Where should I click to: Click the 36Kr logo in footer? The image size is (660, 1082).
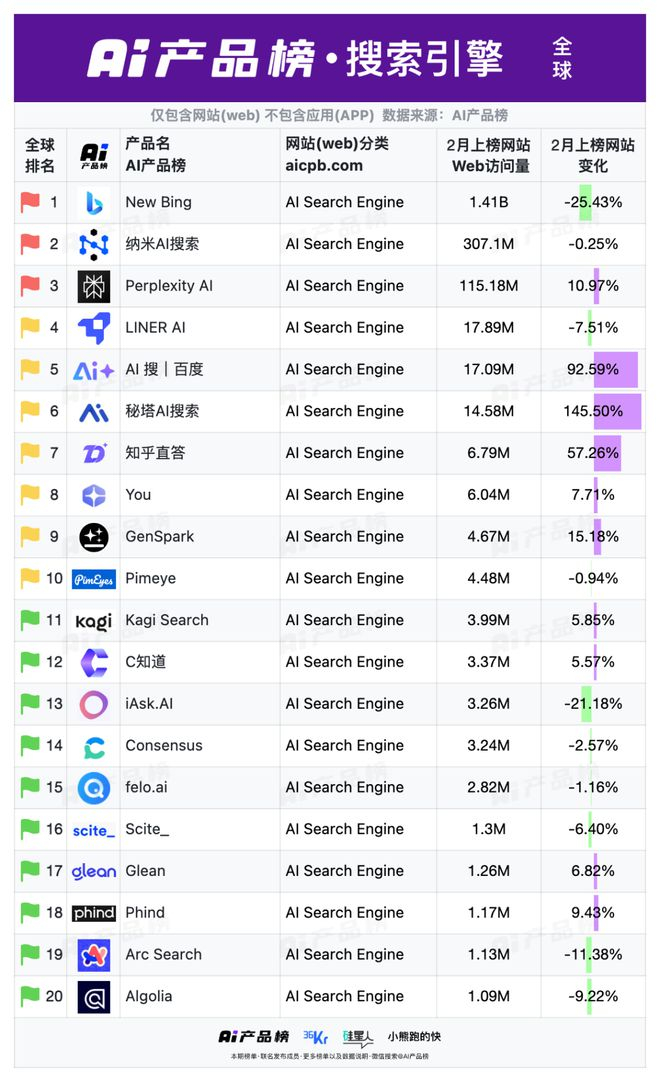coord(314,1037)
